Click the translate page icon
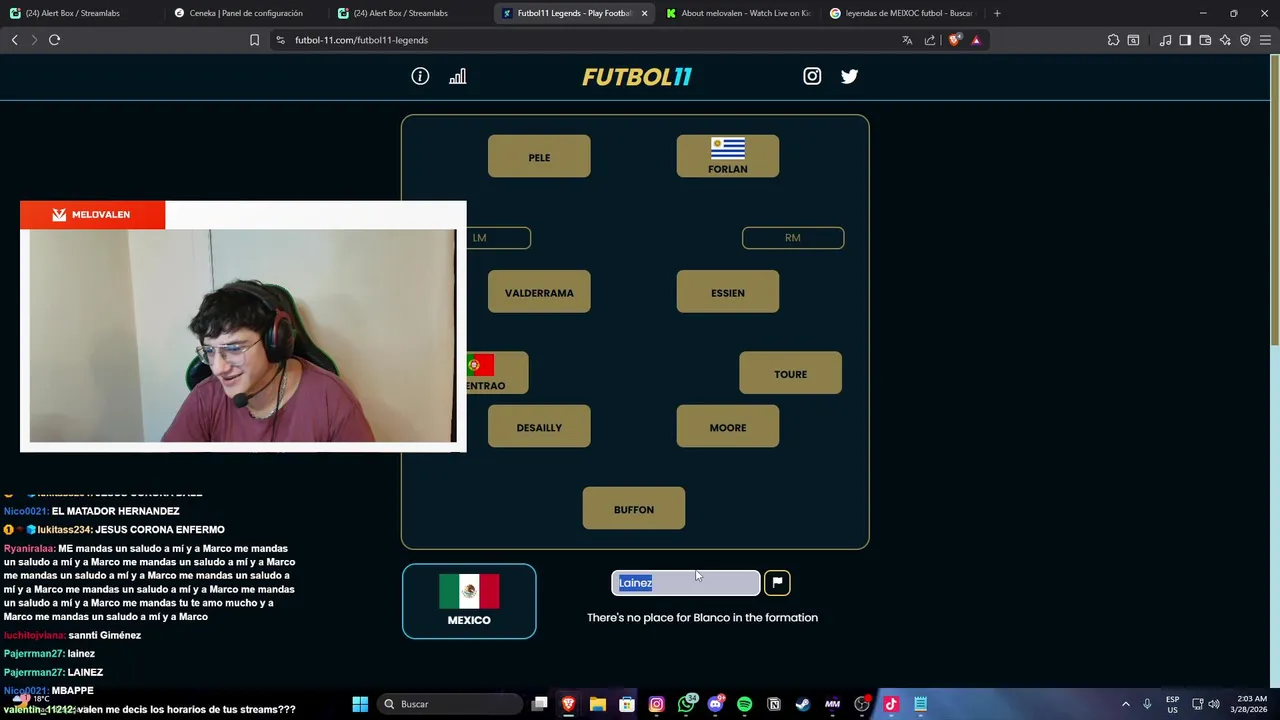Image resolution: width=1280 pixels, height=720 pixels. tap(907, 40)
